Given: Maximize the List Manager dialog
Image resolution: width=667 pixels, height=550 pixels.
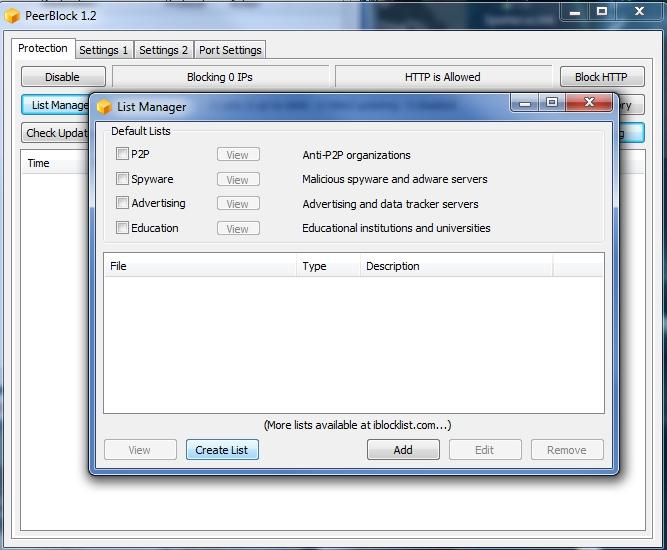Looking at the screenshot, I should 552,102.
